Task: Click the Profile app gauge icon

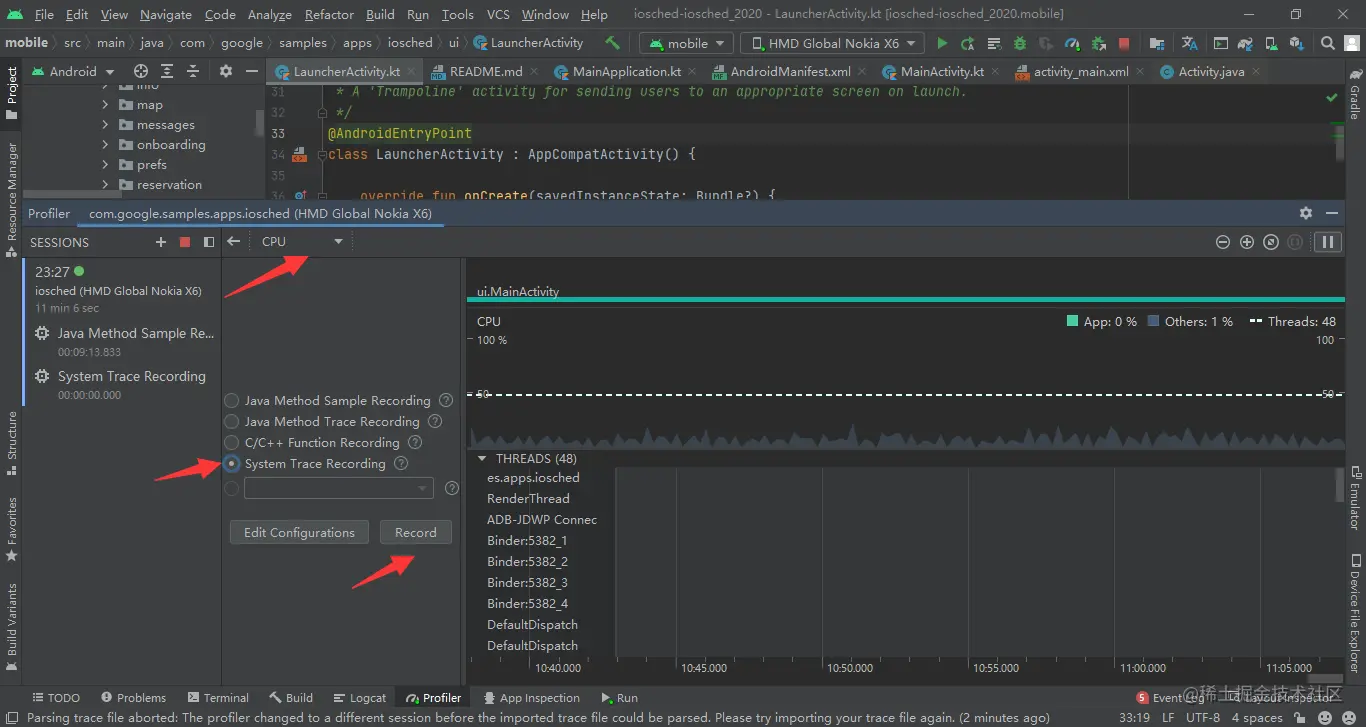Action: click(1072, 43)
